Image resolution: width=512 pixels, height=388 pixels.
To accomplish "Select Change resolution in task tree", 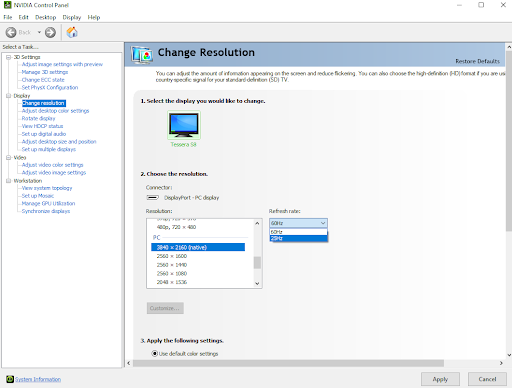I will click(x=43, y=103).
